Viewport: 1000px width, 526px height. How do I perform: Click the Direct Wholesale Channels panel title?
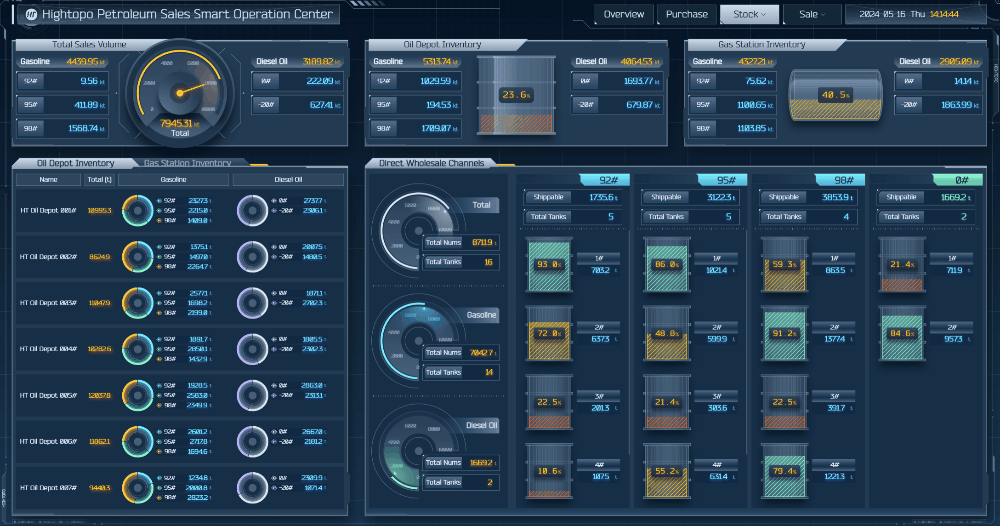(x=431, y=163)
